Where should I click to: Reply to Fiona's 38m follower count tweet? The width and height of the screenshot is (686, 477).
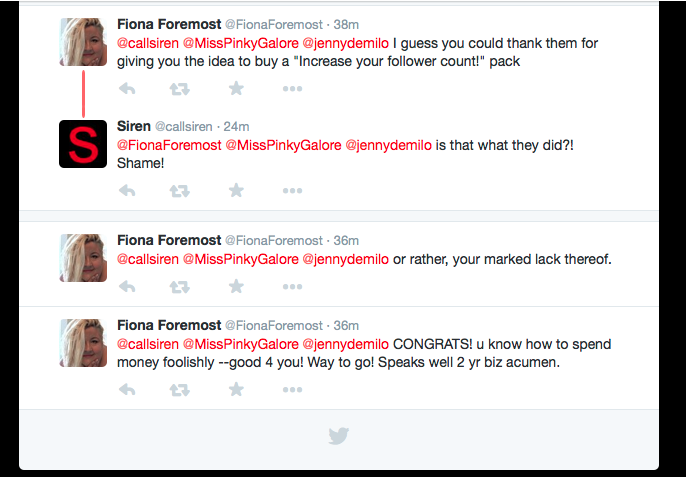pyautogui.click(x=127, y=89)
